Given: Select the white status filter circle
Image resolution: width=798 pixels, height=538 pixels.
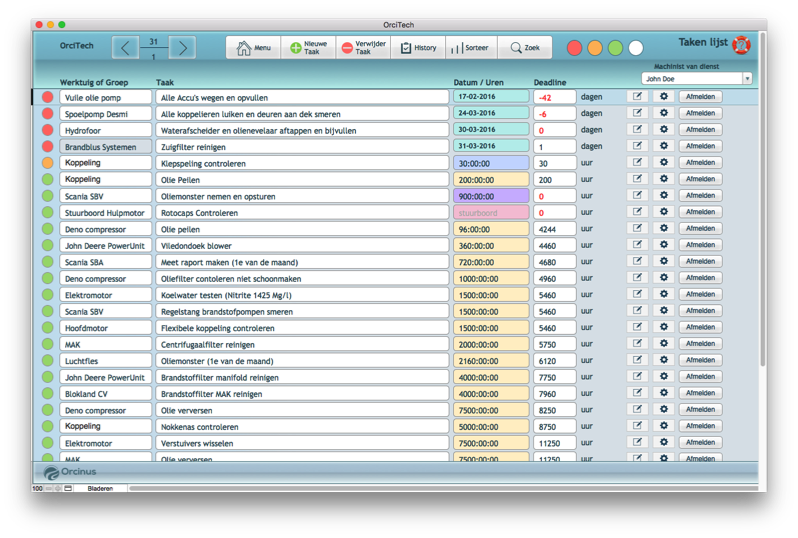Looking at the screenshot, I should 636,48.
